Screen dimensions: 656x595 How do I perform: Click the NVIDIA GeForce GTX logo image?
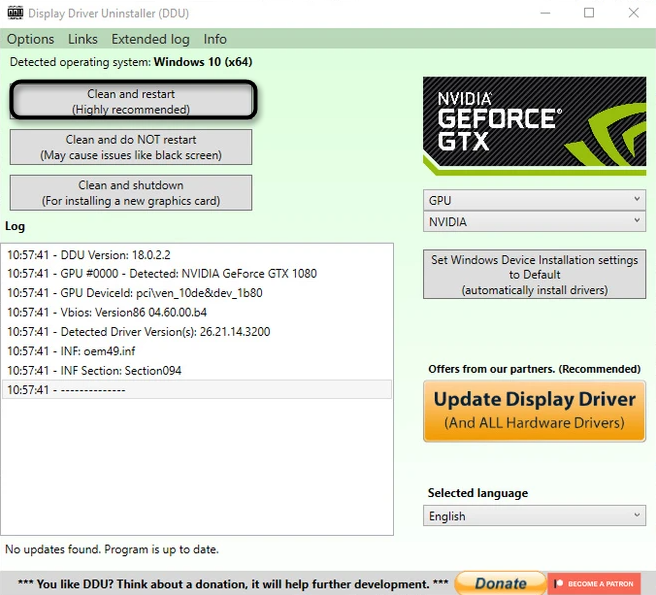point(534,126)
